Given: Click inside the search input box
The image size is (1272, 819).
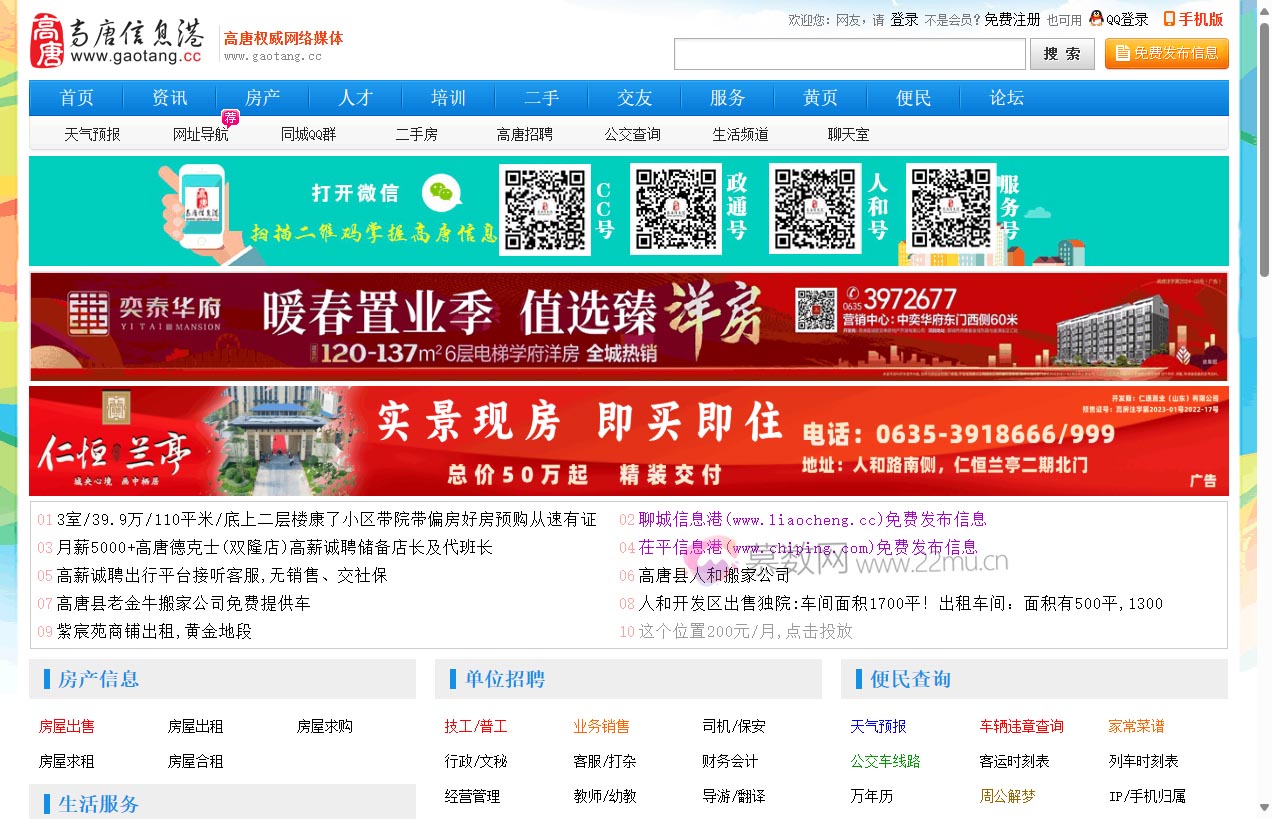Looking at the screenshot, I should point(849,53).
